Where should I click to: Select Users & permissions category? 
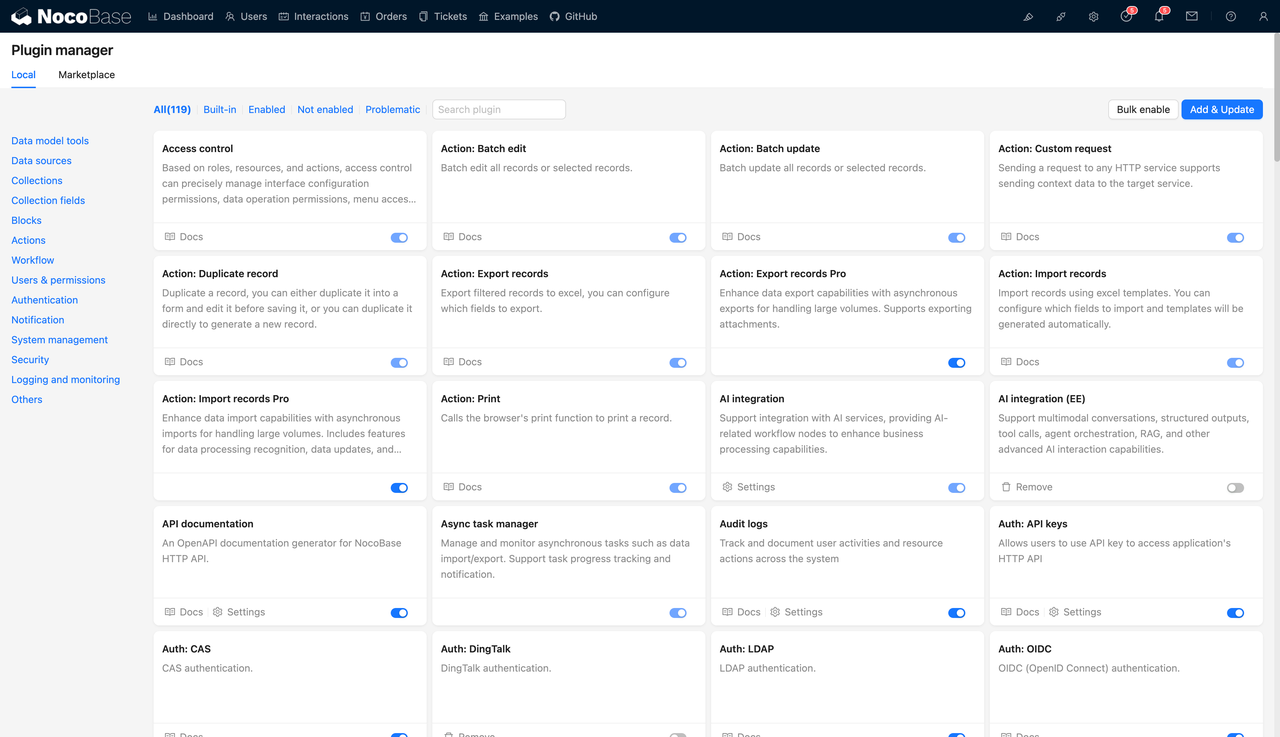(x=58, y=280)
